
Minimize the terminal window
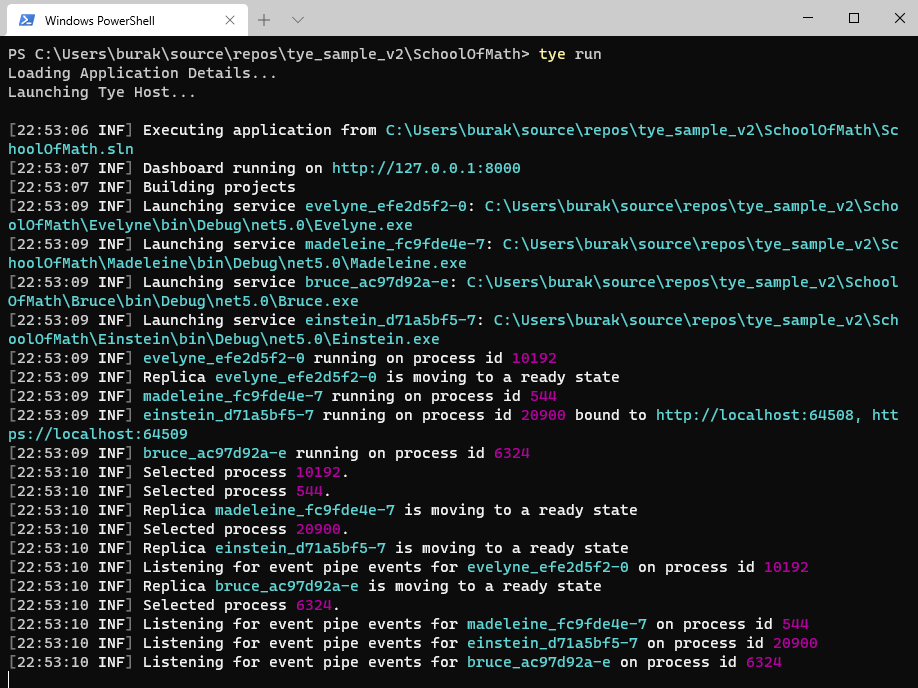808,18
